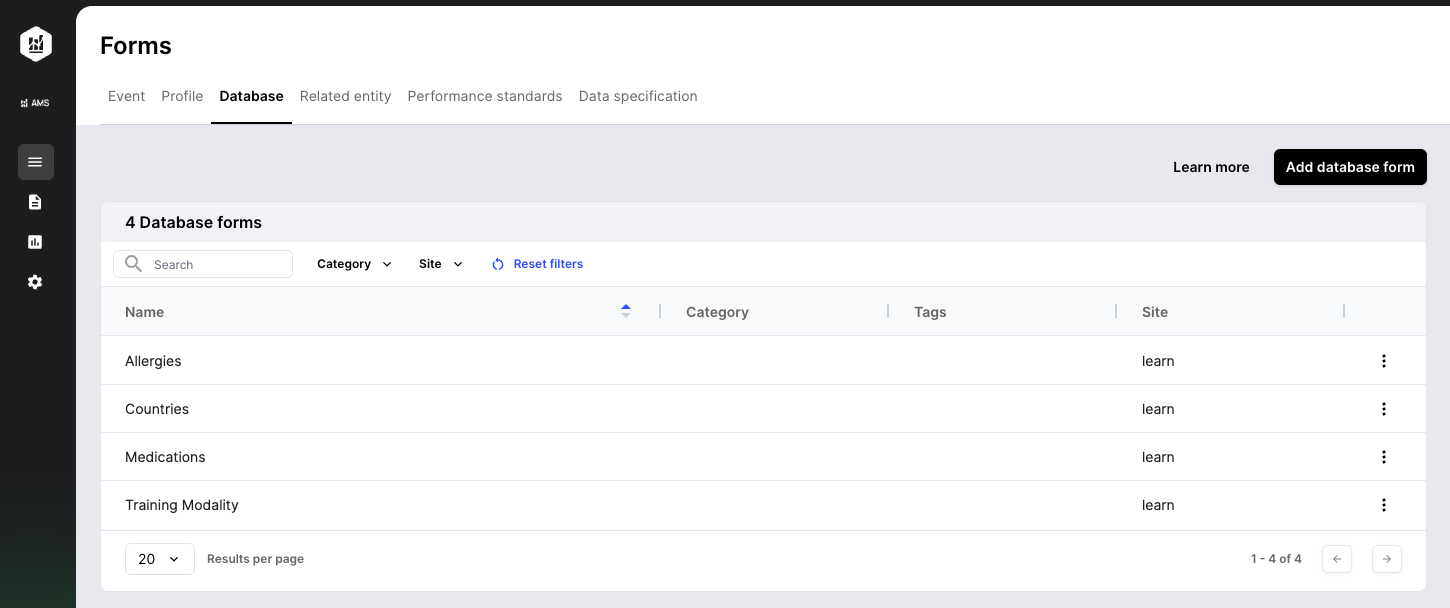Viewport: 1450px width, 608px height.
Task: Switch to the Performance standards tab
Action: [x=484, y=96]
